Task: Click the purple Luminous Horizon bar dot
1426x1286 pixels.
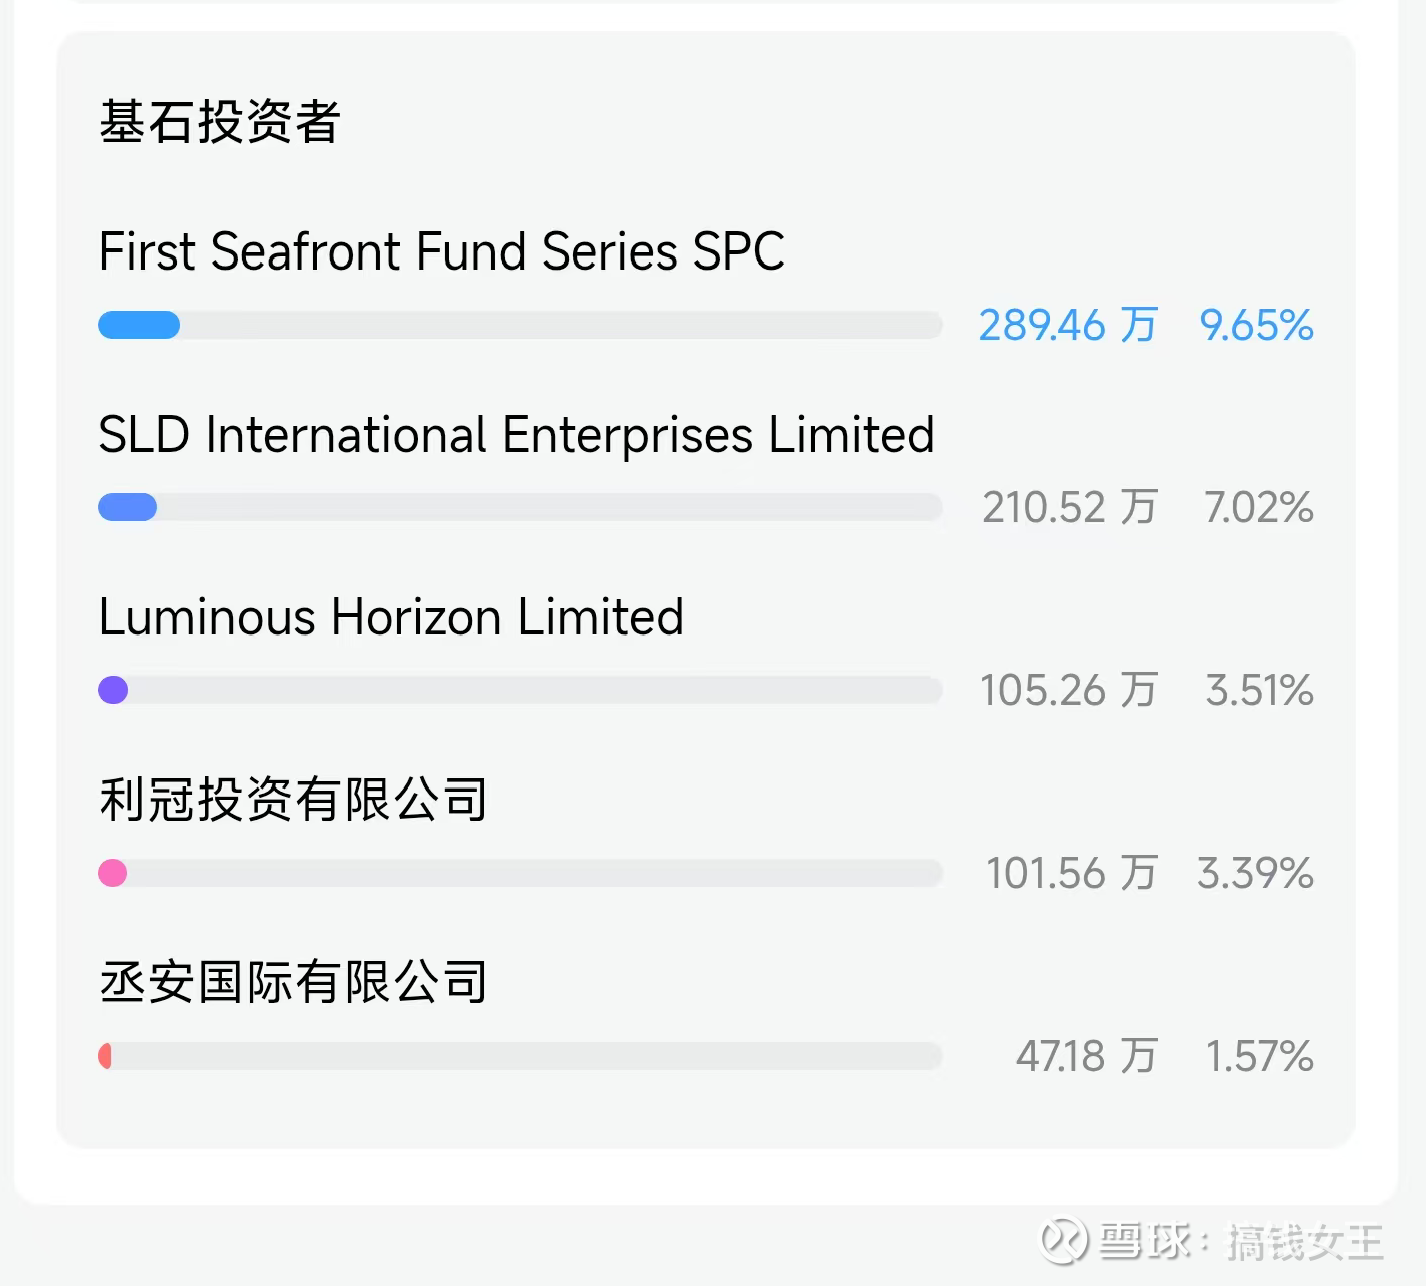Action: pos(113,690)
